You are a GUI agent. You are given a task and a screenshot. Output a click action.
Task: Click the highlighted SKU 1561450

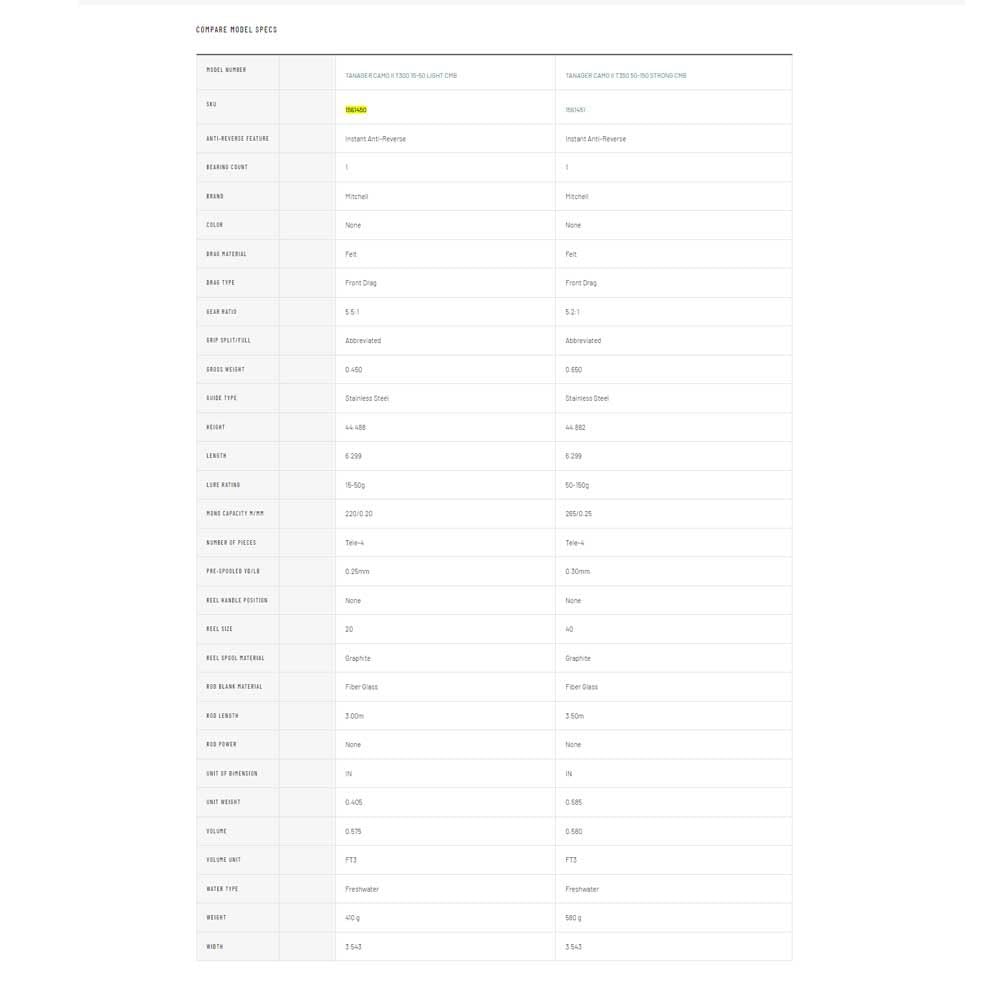click(356, 109)
